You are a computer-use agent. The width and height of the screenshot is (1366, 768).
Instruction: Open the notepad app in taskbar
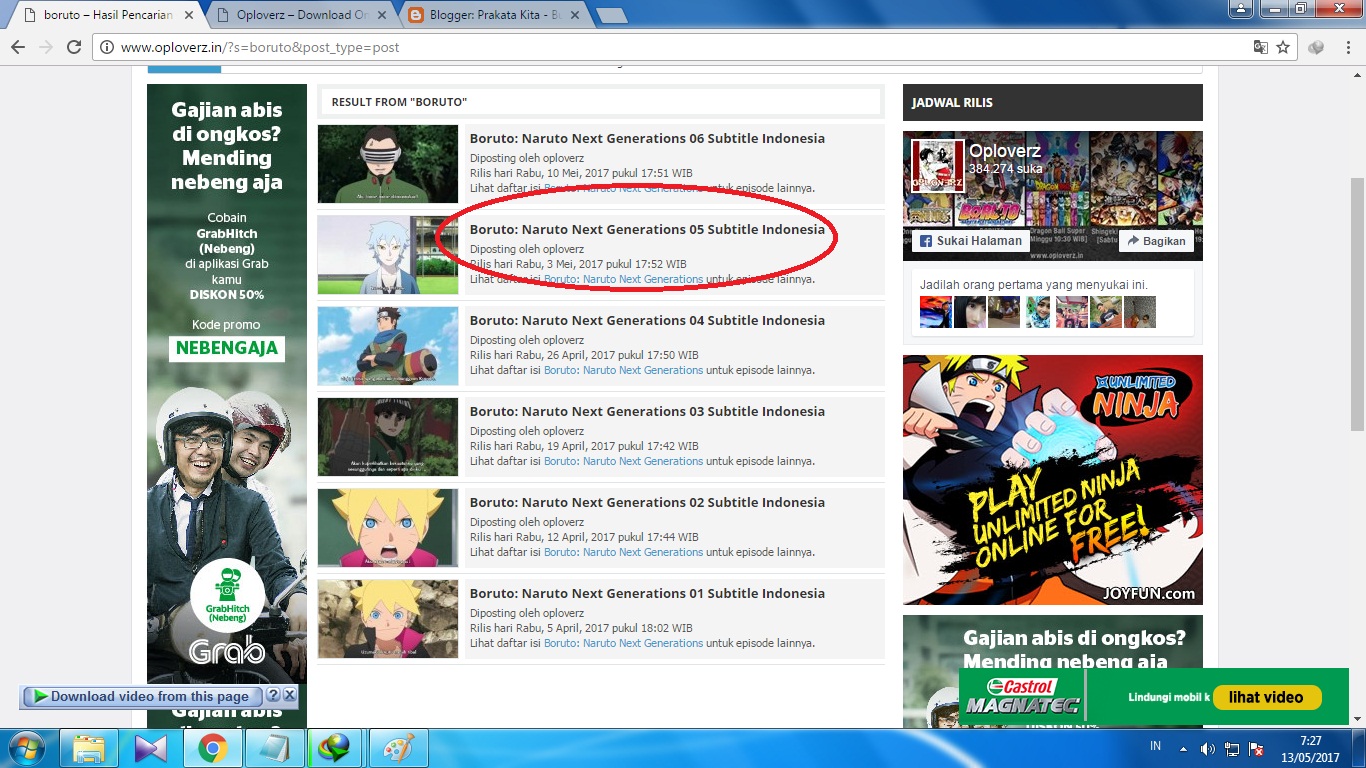tap(274, 748)
